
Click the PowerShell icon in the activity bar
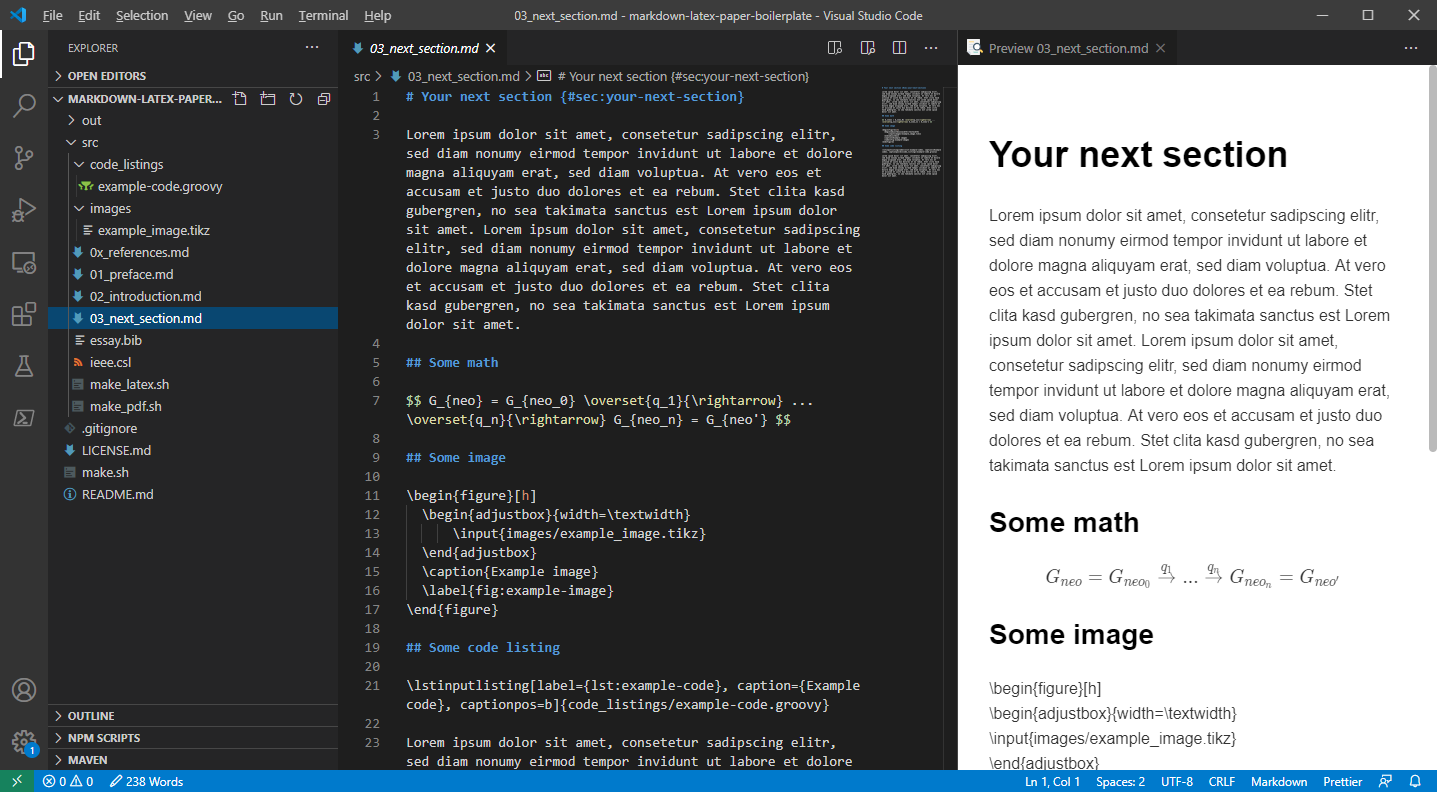pos(24,418)
